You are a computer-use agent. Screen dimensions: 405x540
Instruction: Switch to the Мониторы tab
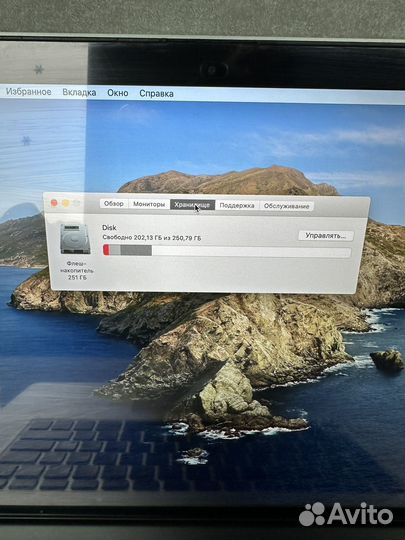(x=149, y=204)
